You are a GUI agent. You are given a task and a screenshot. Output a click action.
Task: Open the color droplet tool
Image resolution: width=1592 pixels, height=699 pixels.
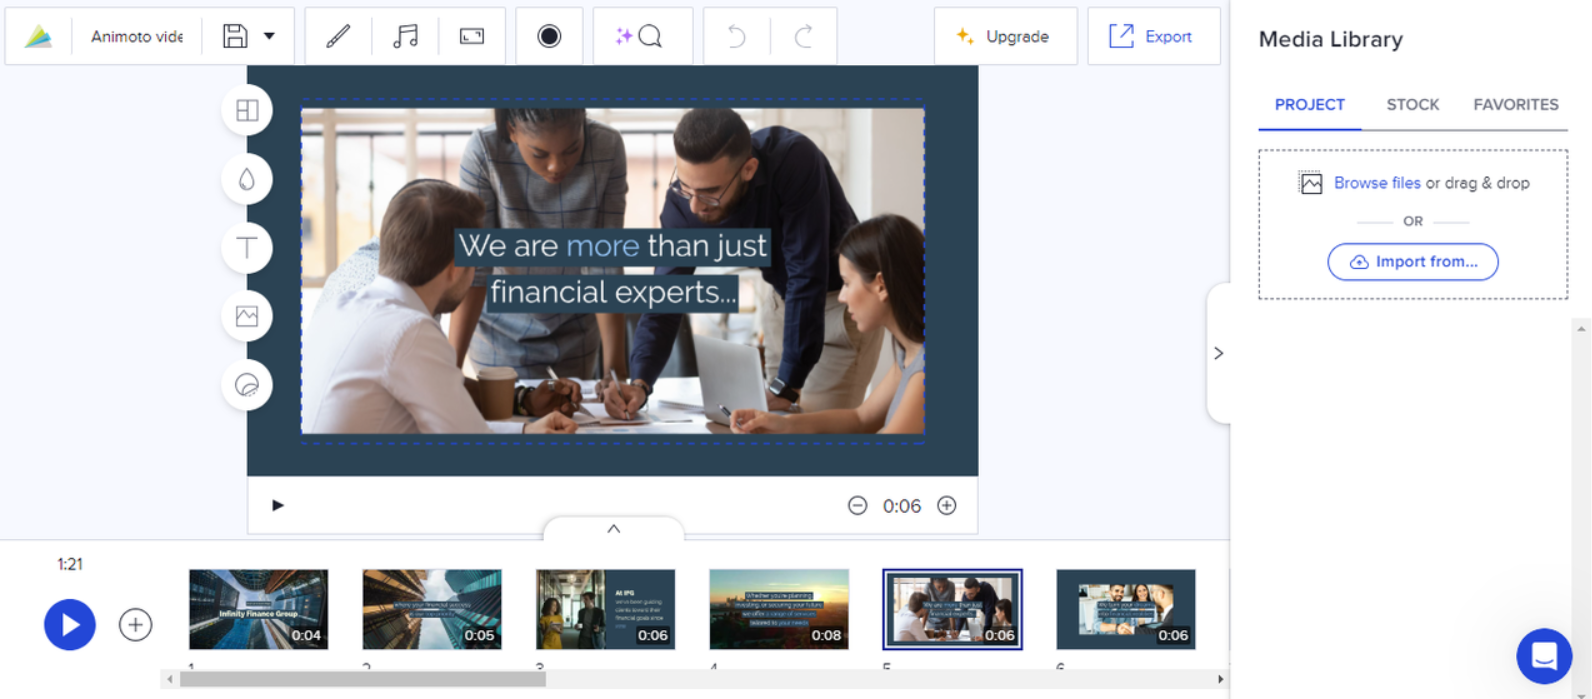pos(247,179)
